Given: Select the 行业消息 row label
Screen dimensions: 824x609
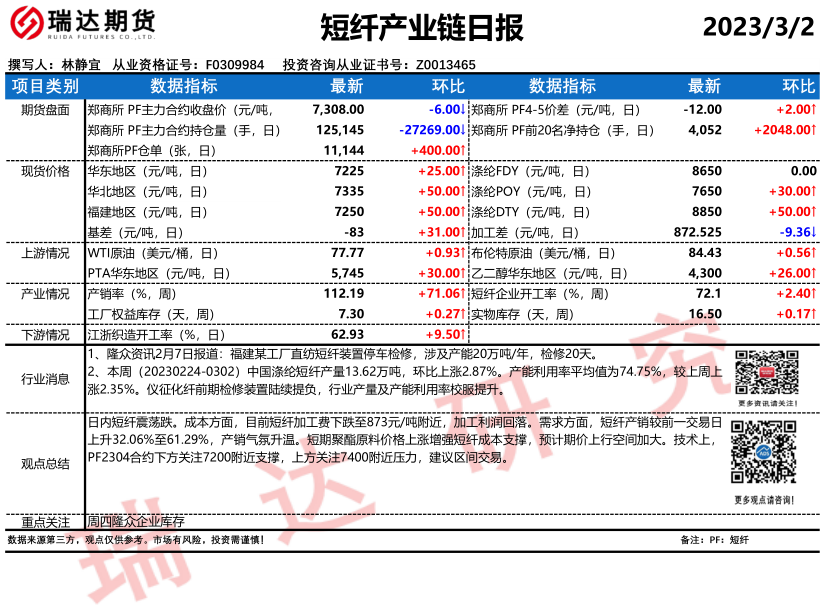Looking at the screenshot, I should pos(44,378).
